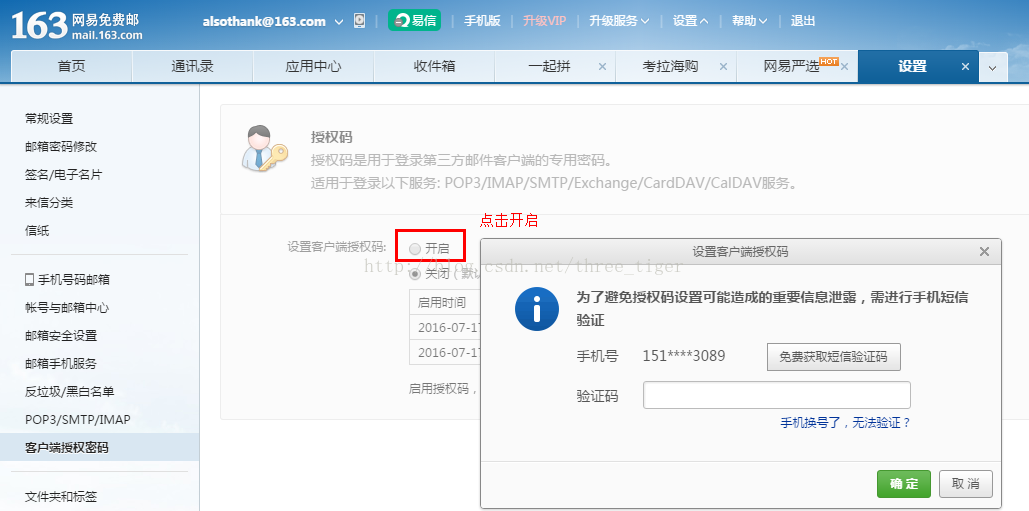
Task: Close the 考拉海购 tab
Action: pos(723,66)
